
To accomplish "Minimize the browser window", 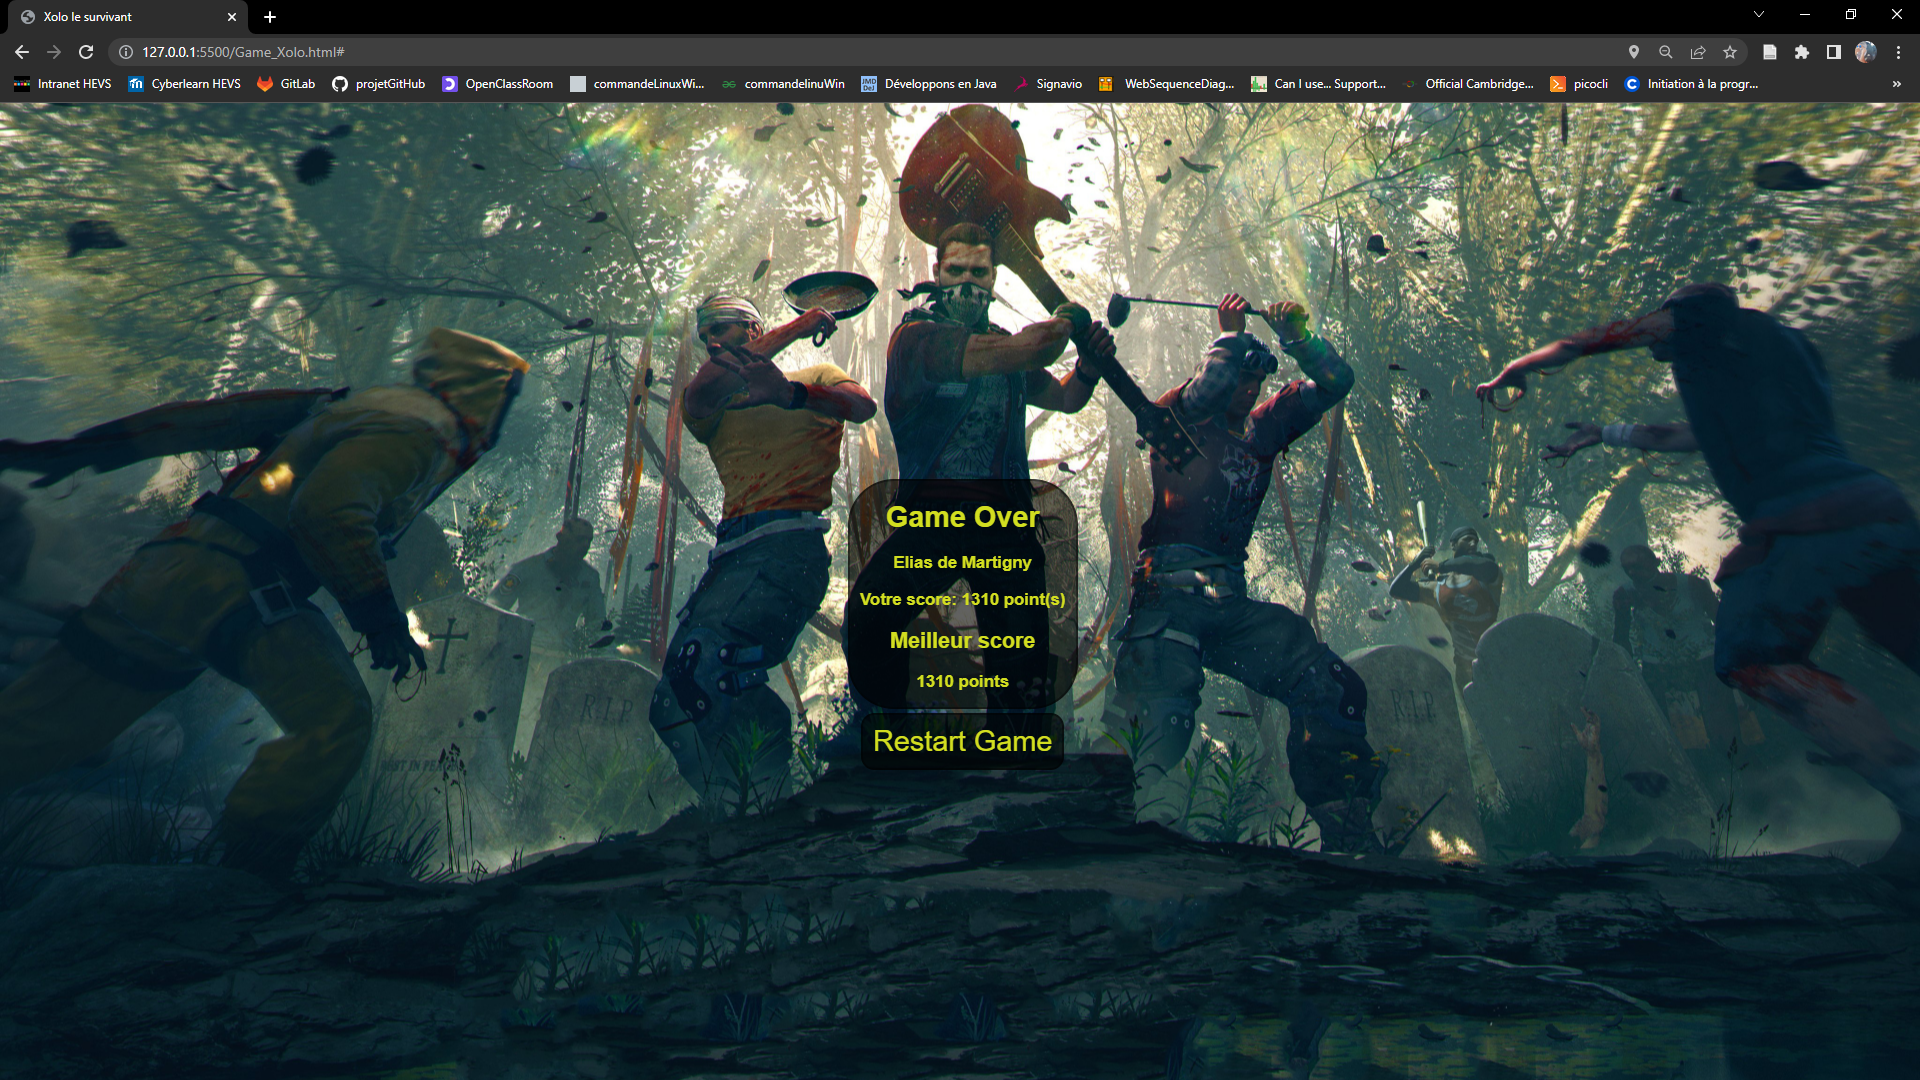I will pos(1805,15).
